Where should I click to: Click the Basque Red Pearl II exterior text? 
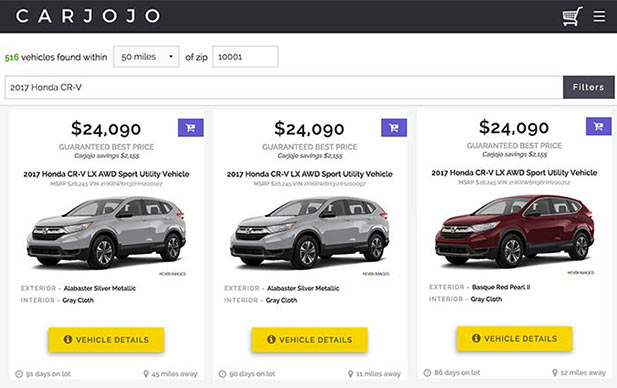pyautogui.click(x=501, y=287)
